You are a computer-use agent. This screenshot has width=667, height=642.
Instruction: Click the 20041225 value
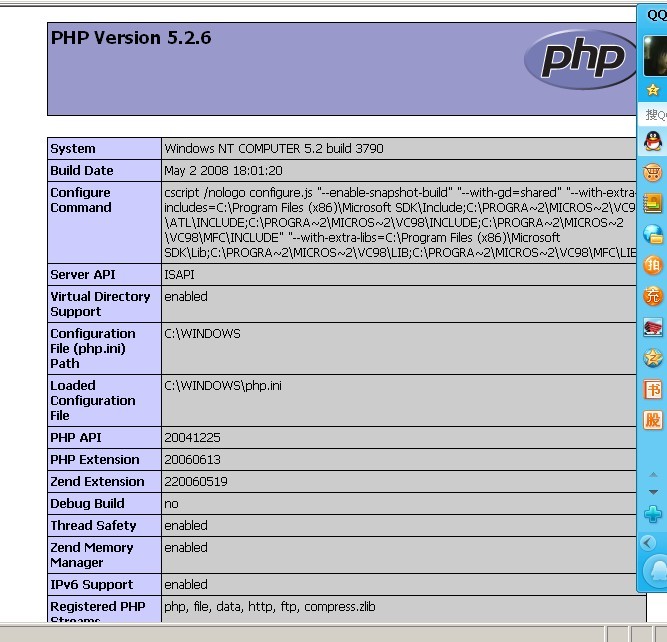click(192, 438)
